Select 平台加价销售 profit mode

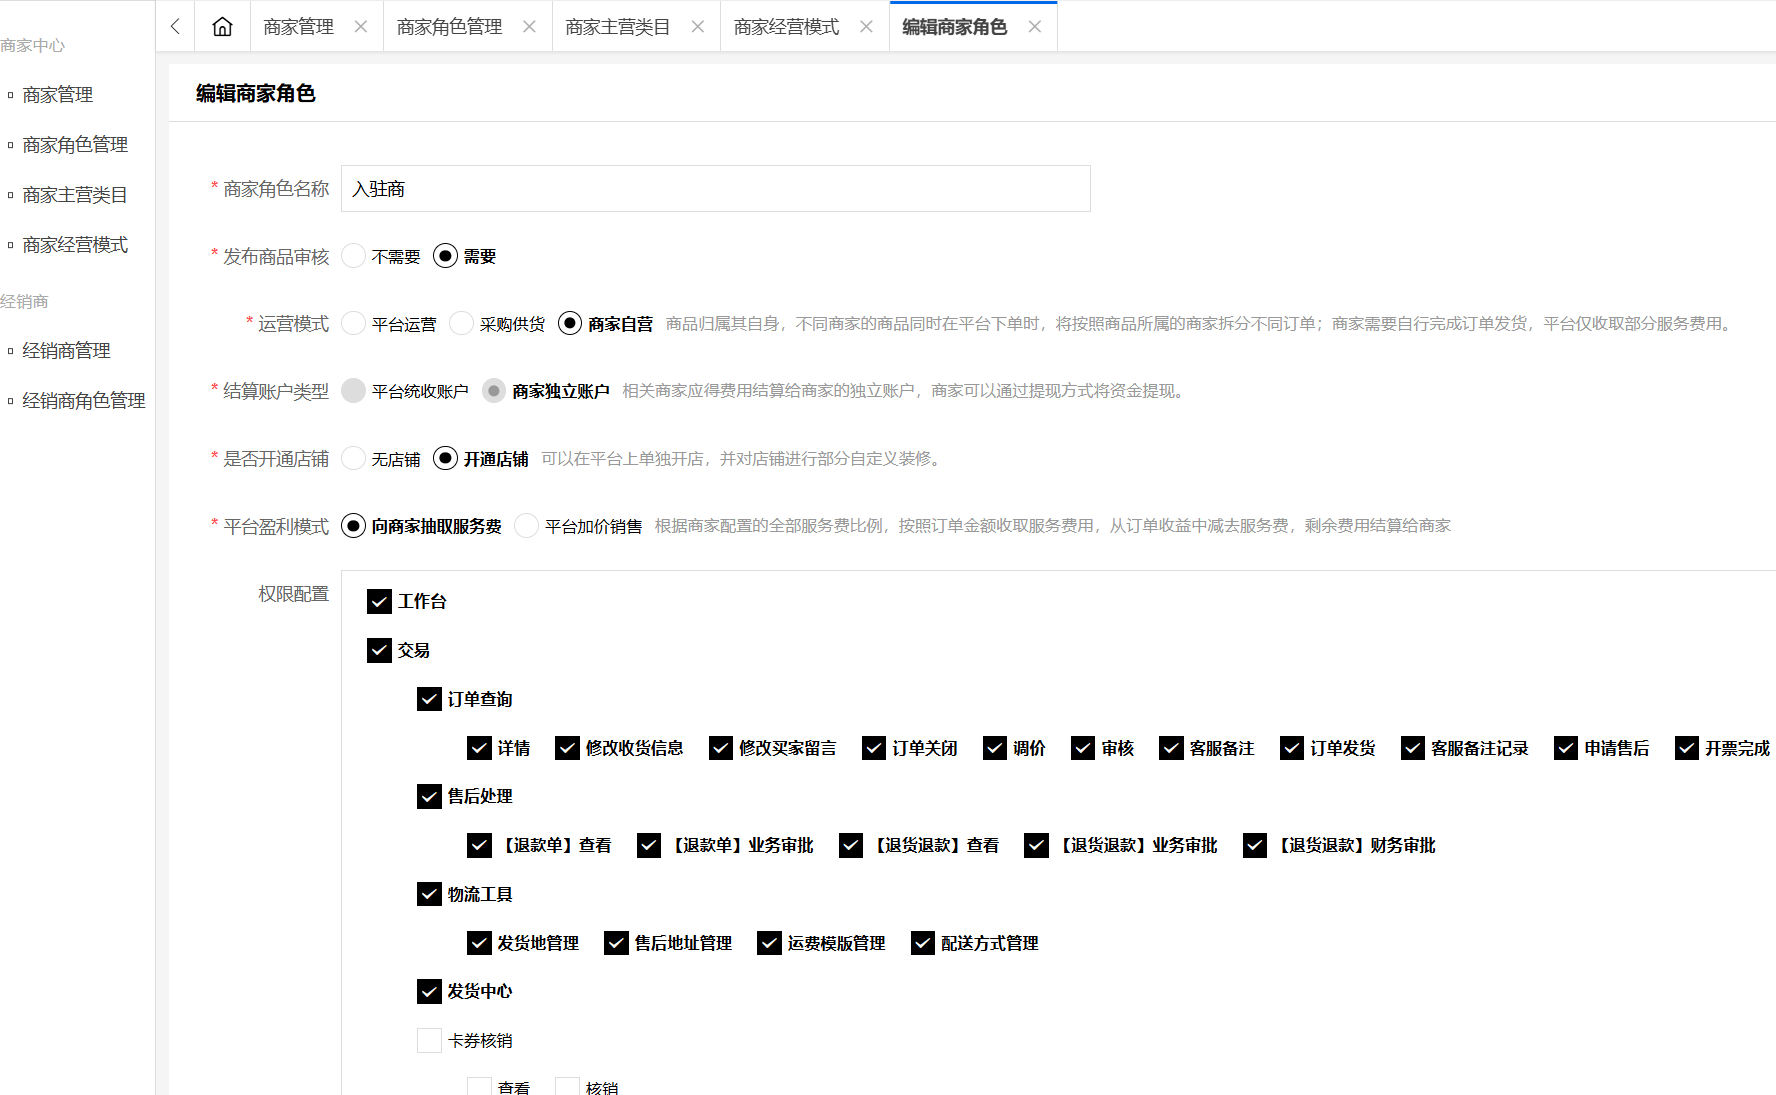[527, 526]
